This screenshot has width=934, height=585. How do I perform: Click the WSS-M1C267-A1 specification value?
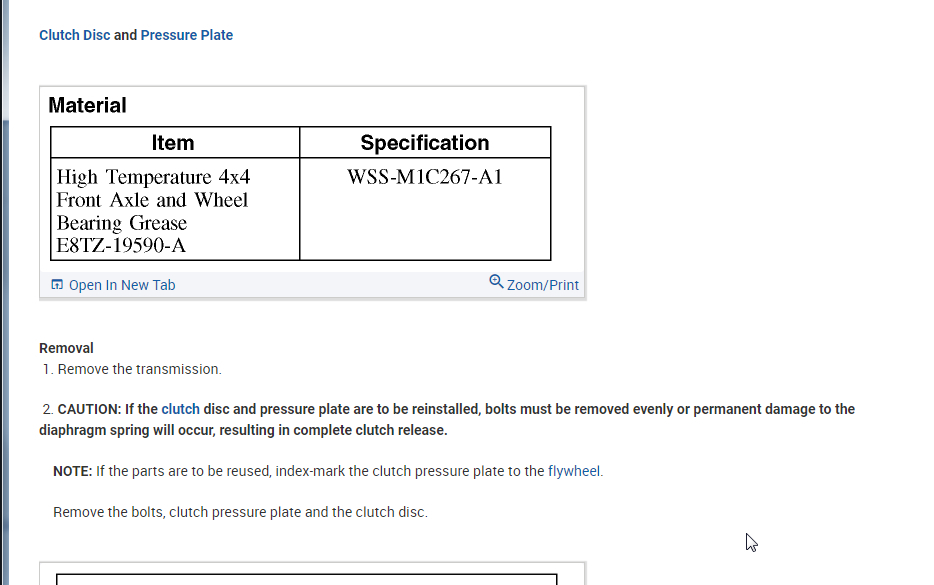tap(425, 178)
